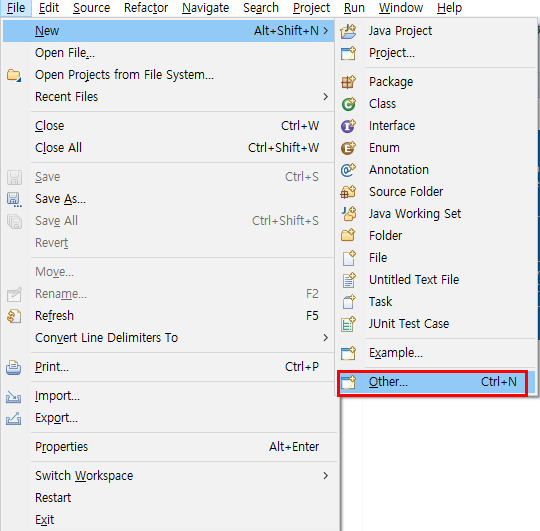The height and width of the screenshot is (531, 540).
Task: Open the Edit menu
Action: point(49,8)
